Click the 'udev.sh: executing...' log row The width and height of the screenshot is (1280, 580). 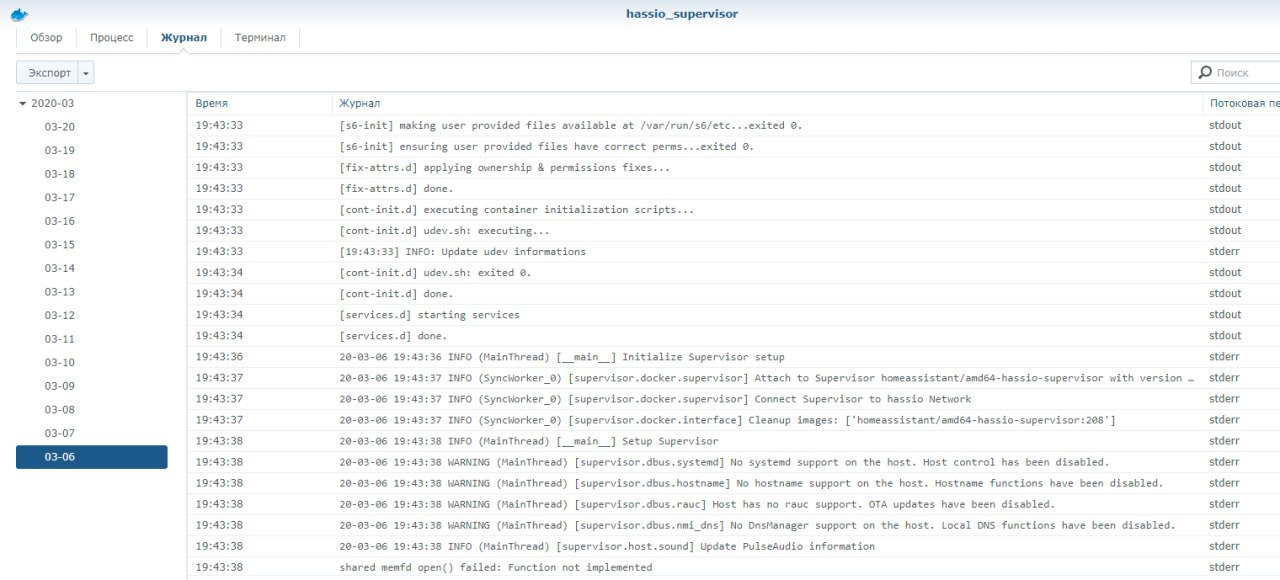coord(734,230)
